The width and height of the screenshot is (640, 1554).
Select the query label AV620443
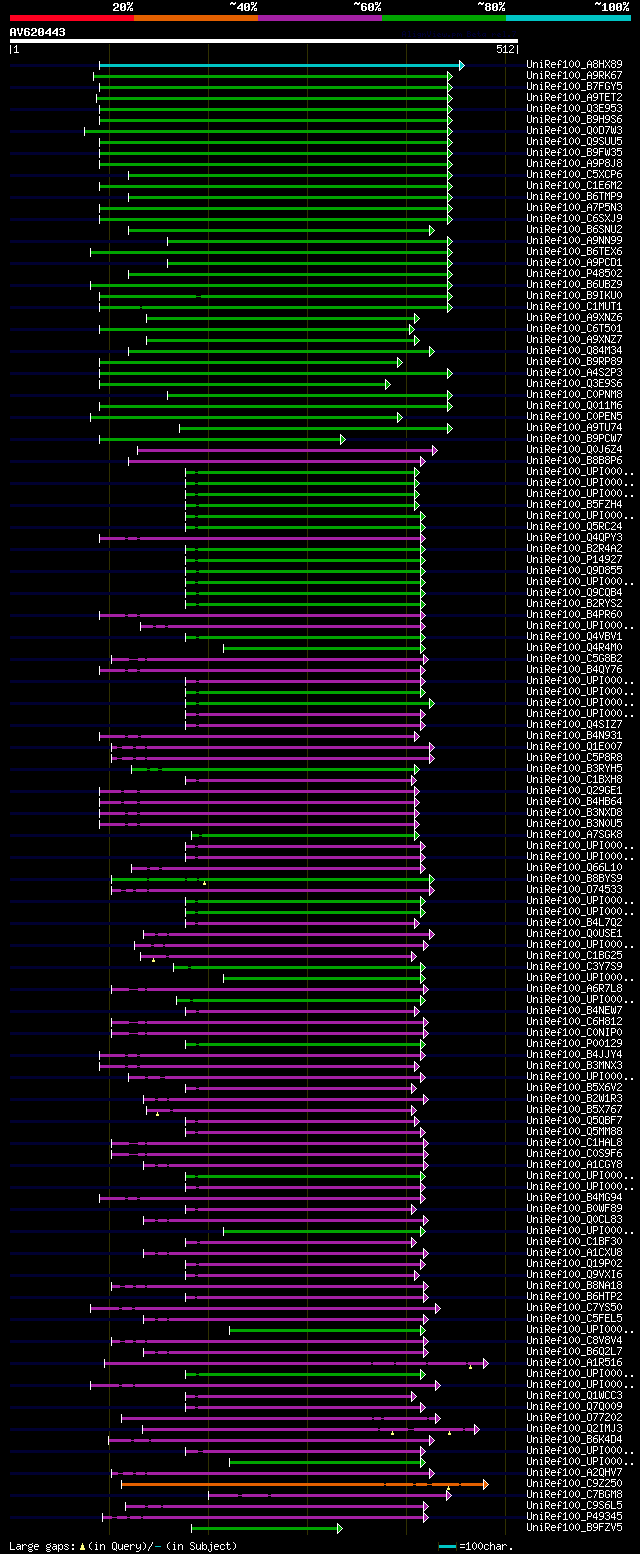pyautogui.click(x=38, y=32)
